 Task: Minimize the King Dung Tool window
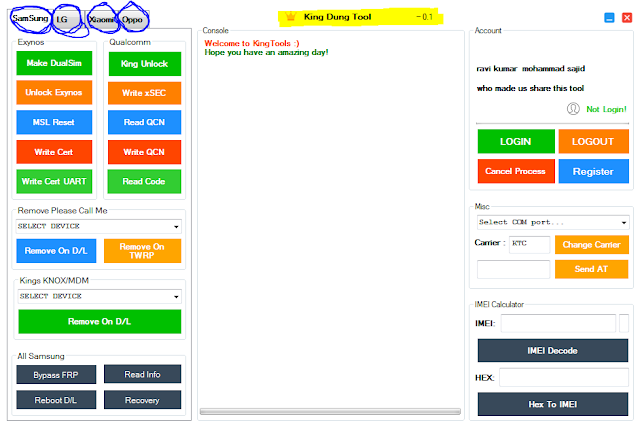[609, 18]
